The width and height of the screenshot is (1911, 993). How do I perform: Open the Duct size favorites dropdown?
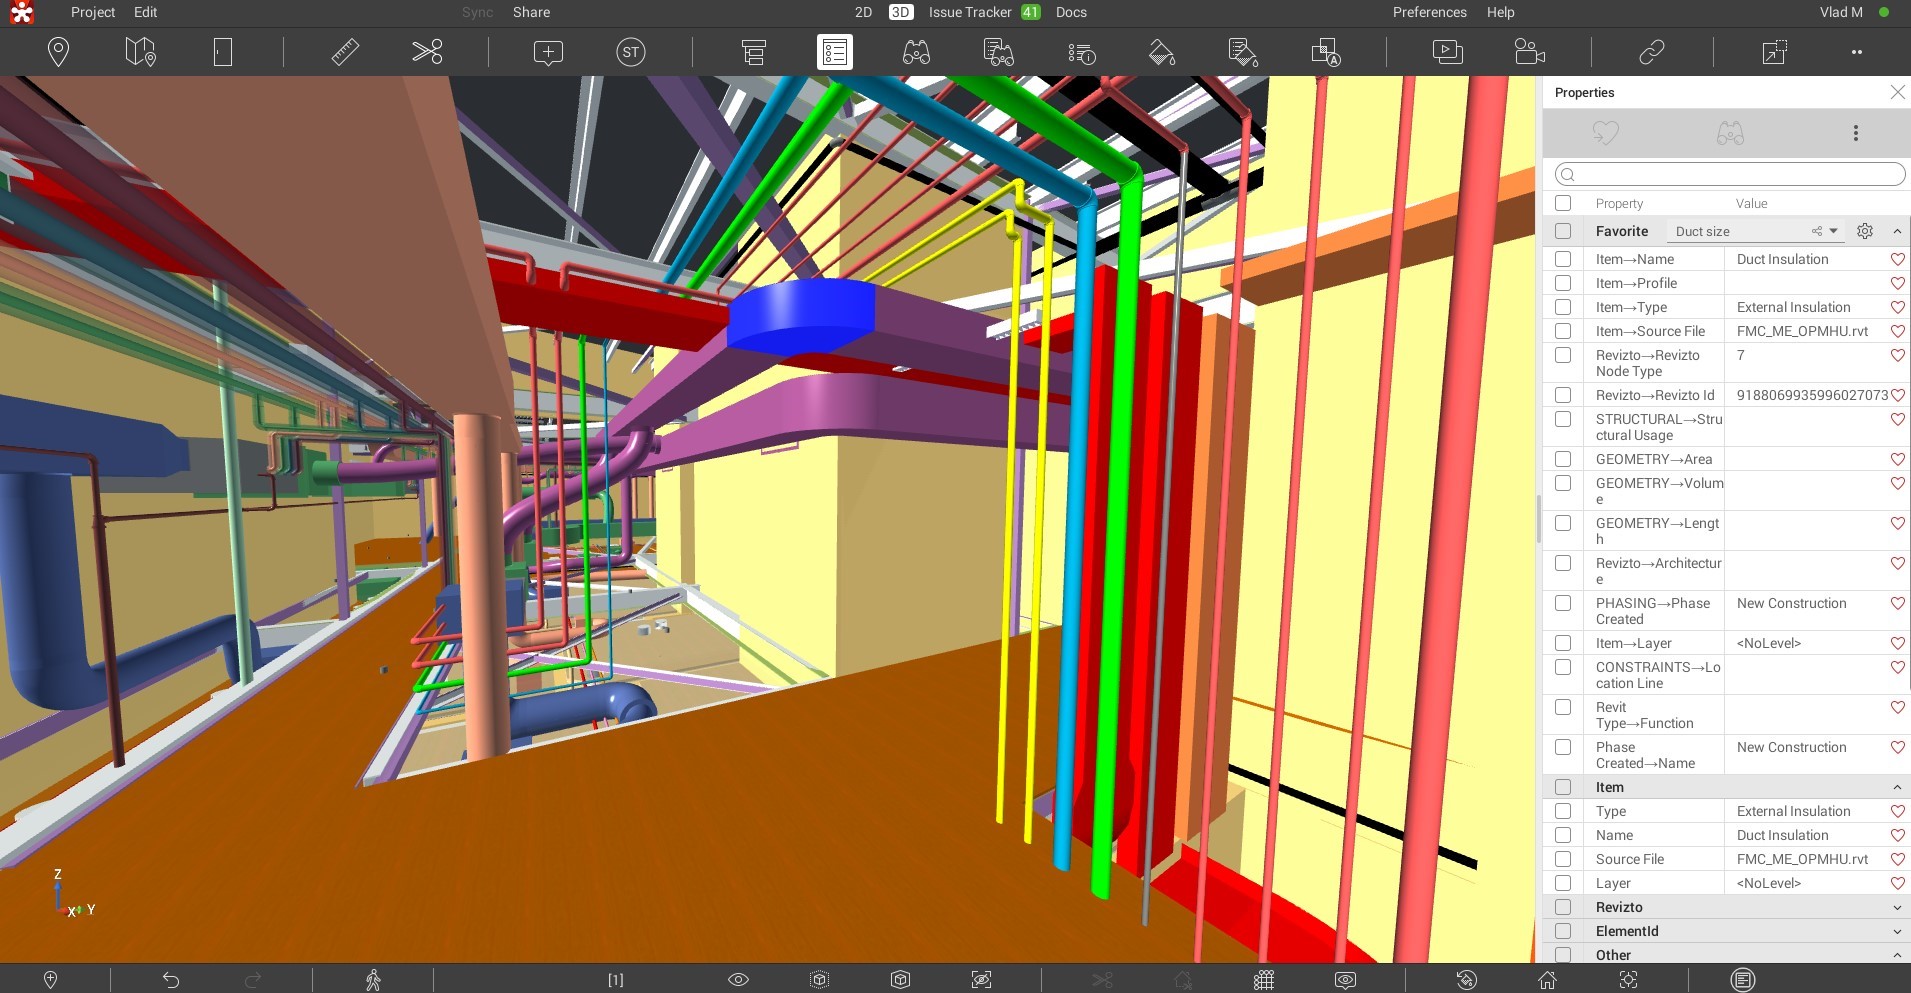click(x=1833, y=230)
